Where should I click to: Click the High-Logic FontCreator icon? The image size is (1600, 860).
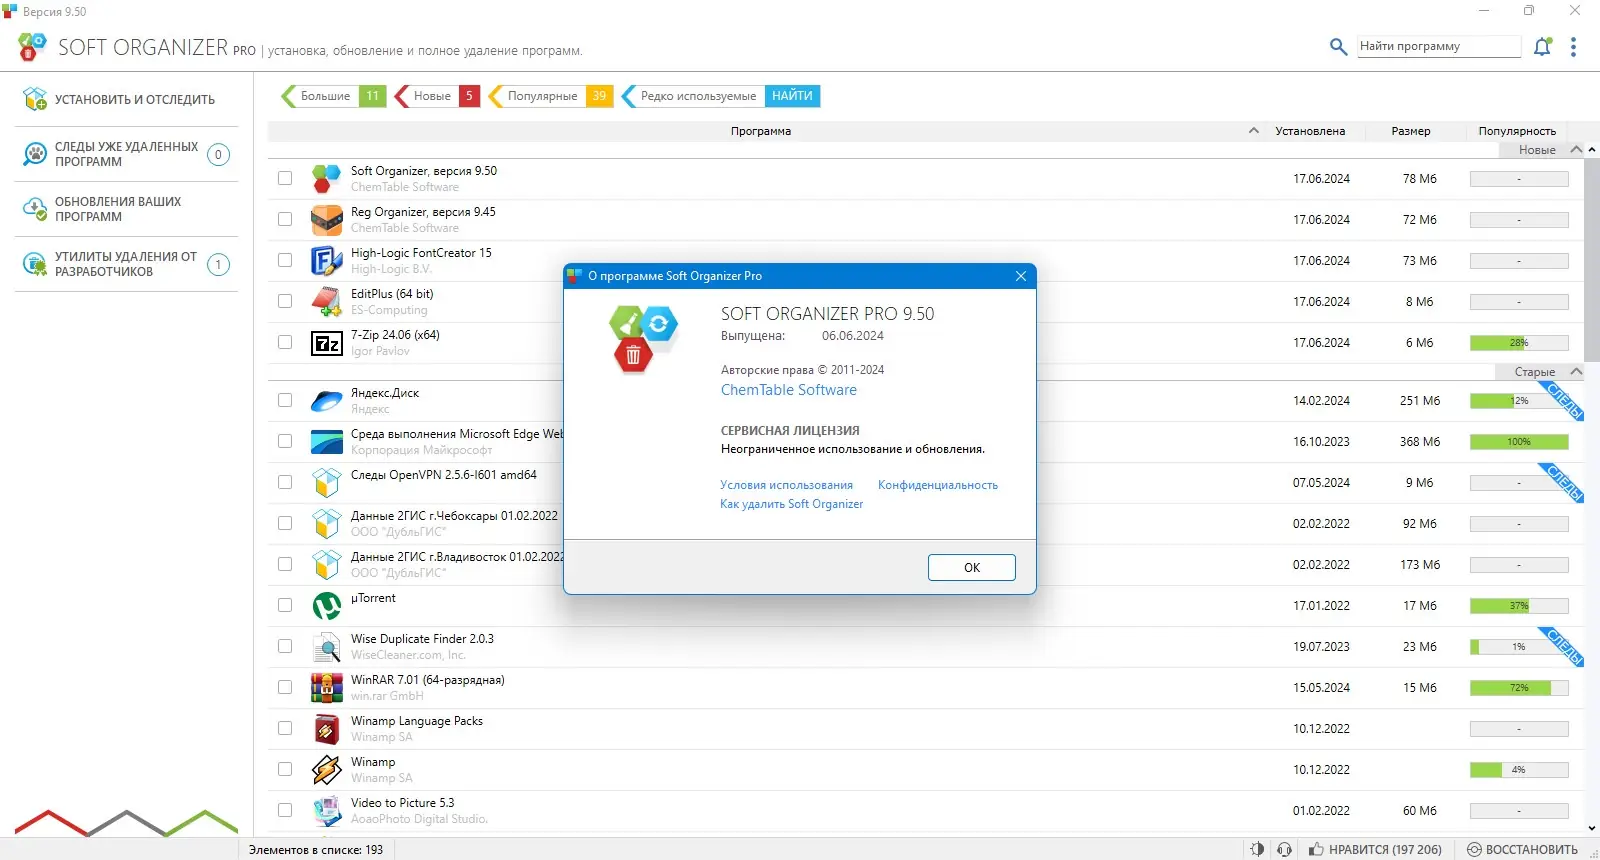[327, 260]
